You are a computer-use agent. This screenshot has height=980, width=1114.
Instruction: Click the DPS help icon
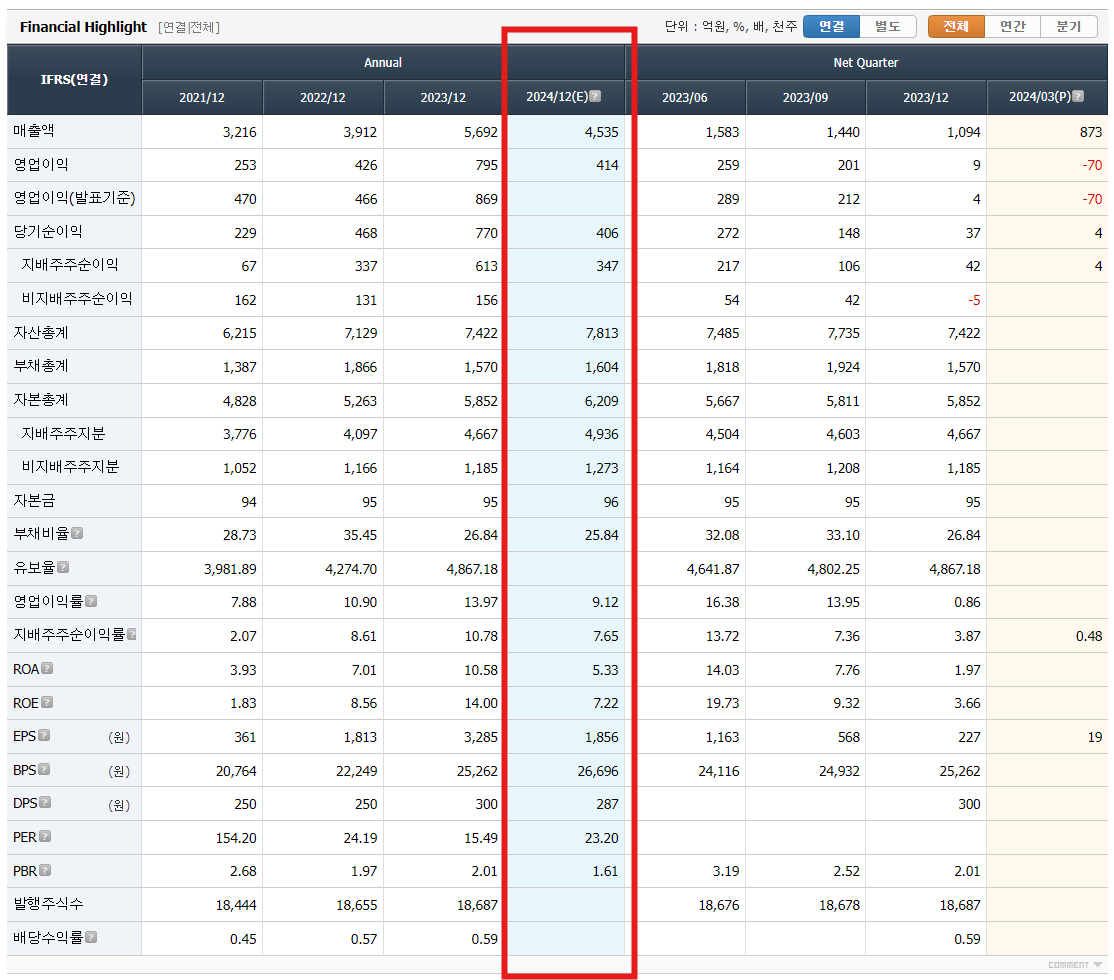45,802
